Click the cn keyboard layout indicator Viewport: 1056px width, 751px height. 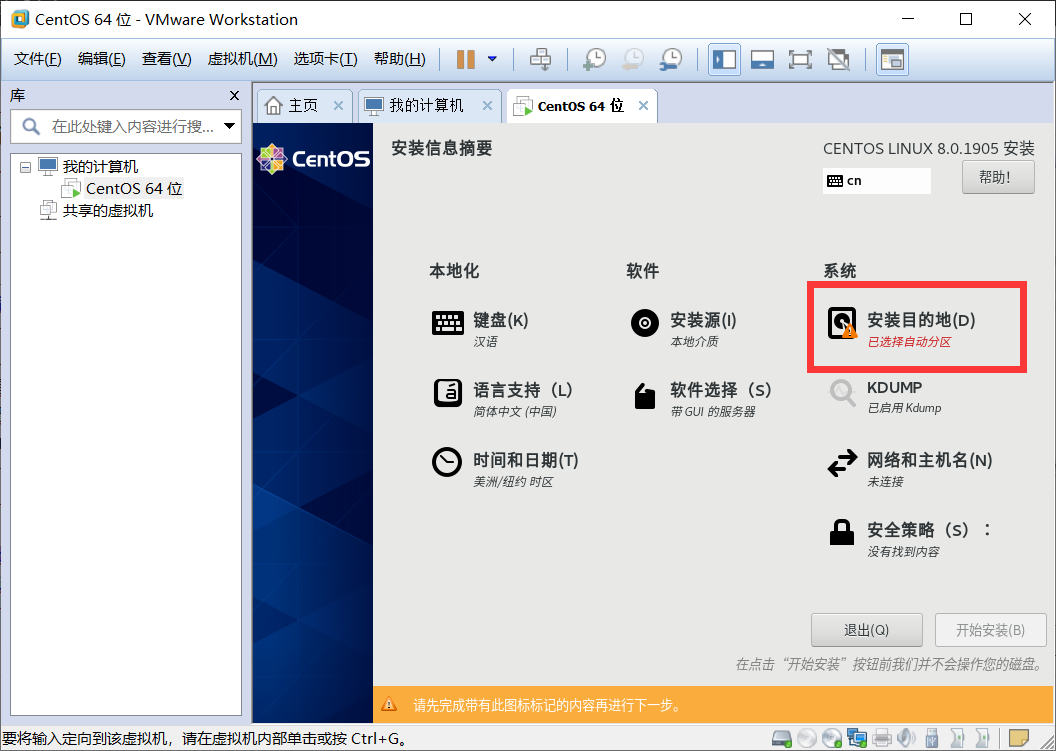(x=876, y=181)
